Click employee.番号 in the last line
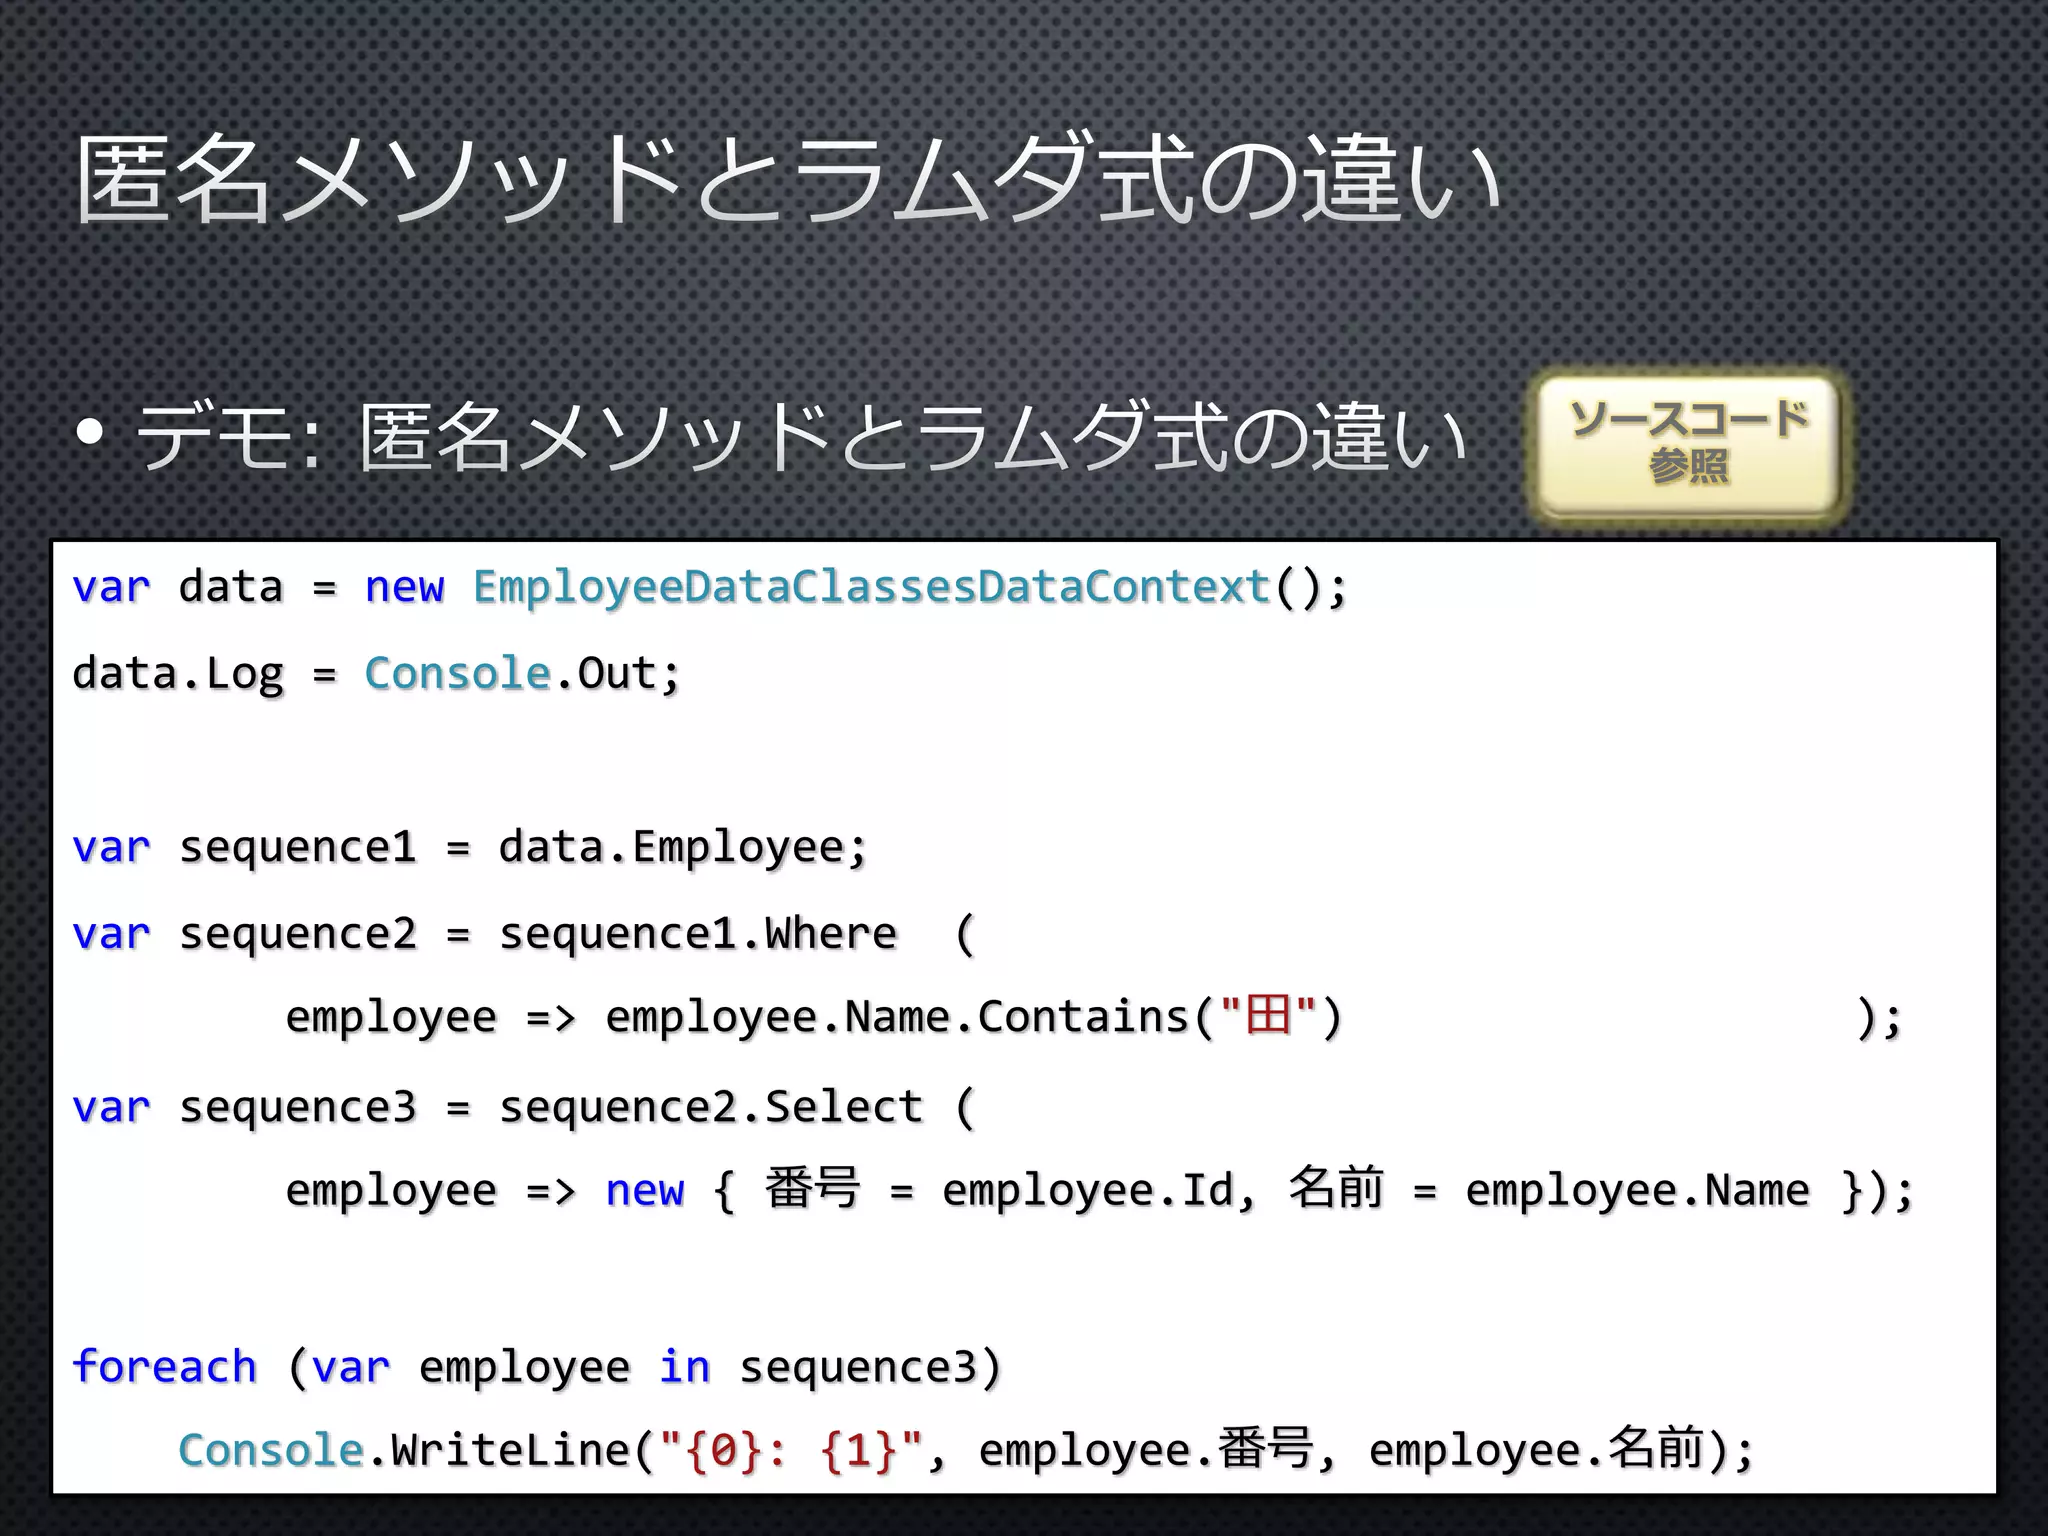Image resolution: width=2048 pixels, height=1536 pixels. 1146,1451
